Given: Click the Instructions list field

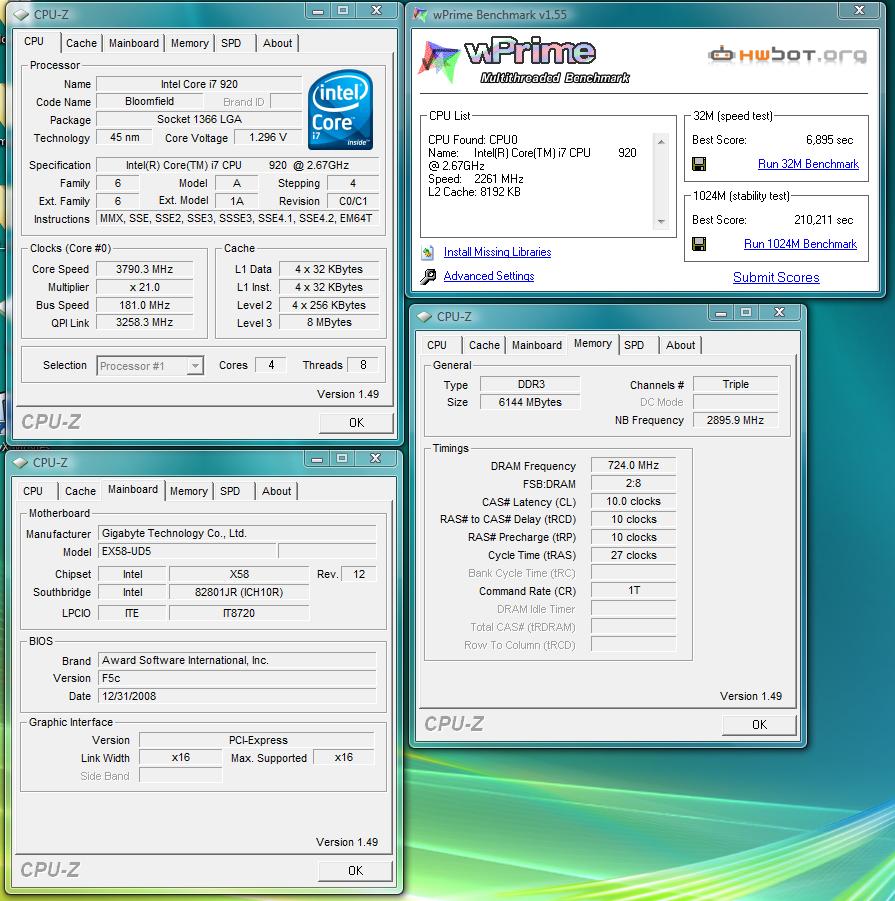Looking at the screenshot, I should [237, 219].
